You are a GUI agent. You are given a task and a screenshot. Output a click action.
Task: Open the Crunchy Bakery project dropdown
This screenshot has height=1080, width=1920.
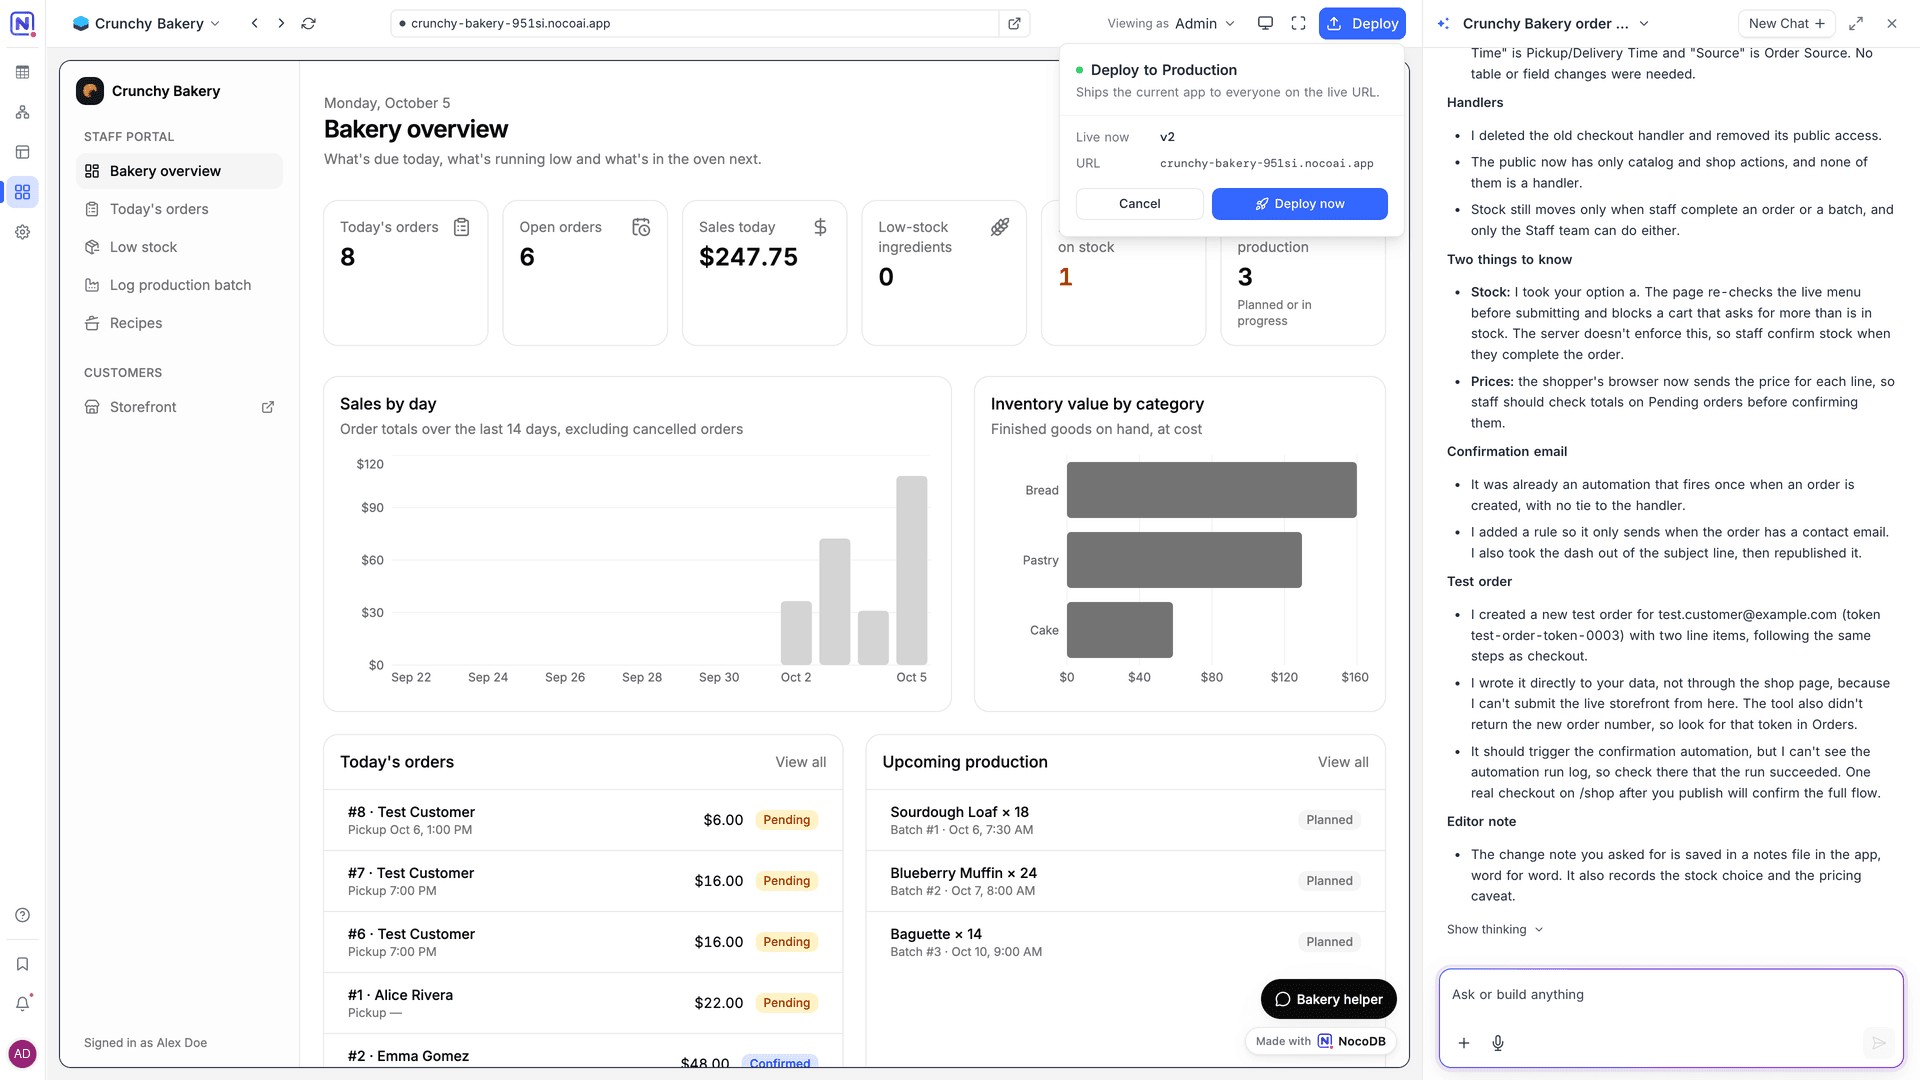pos(146,23)
